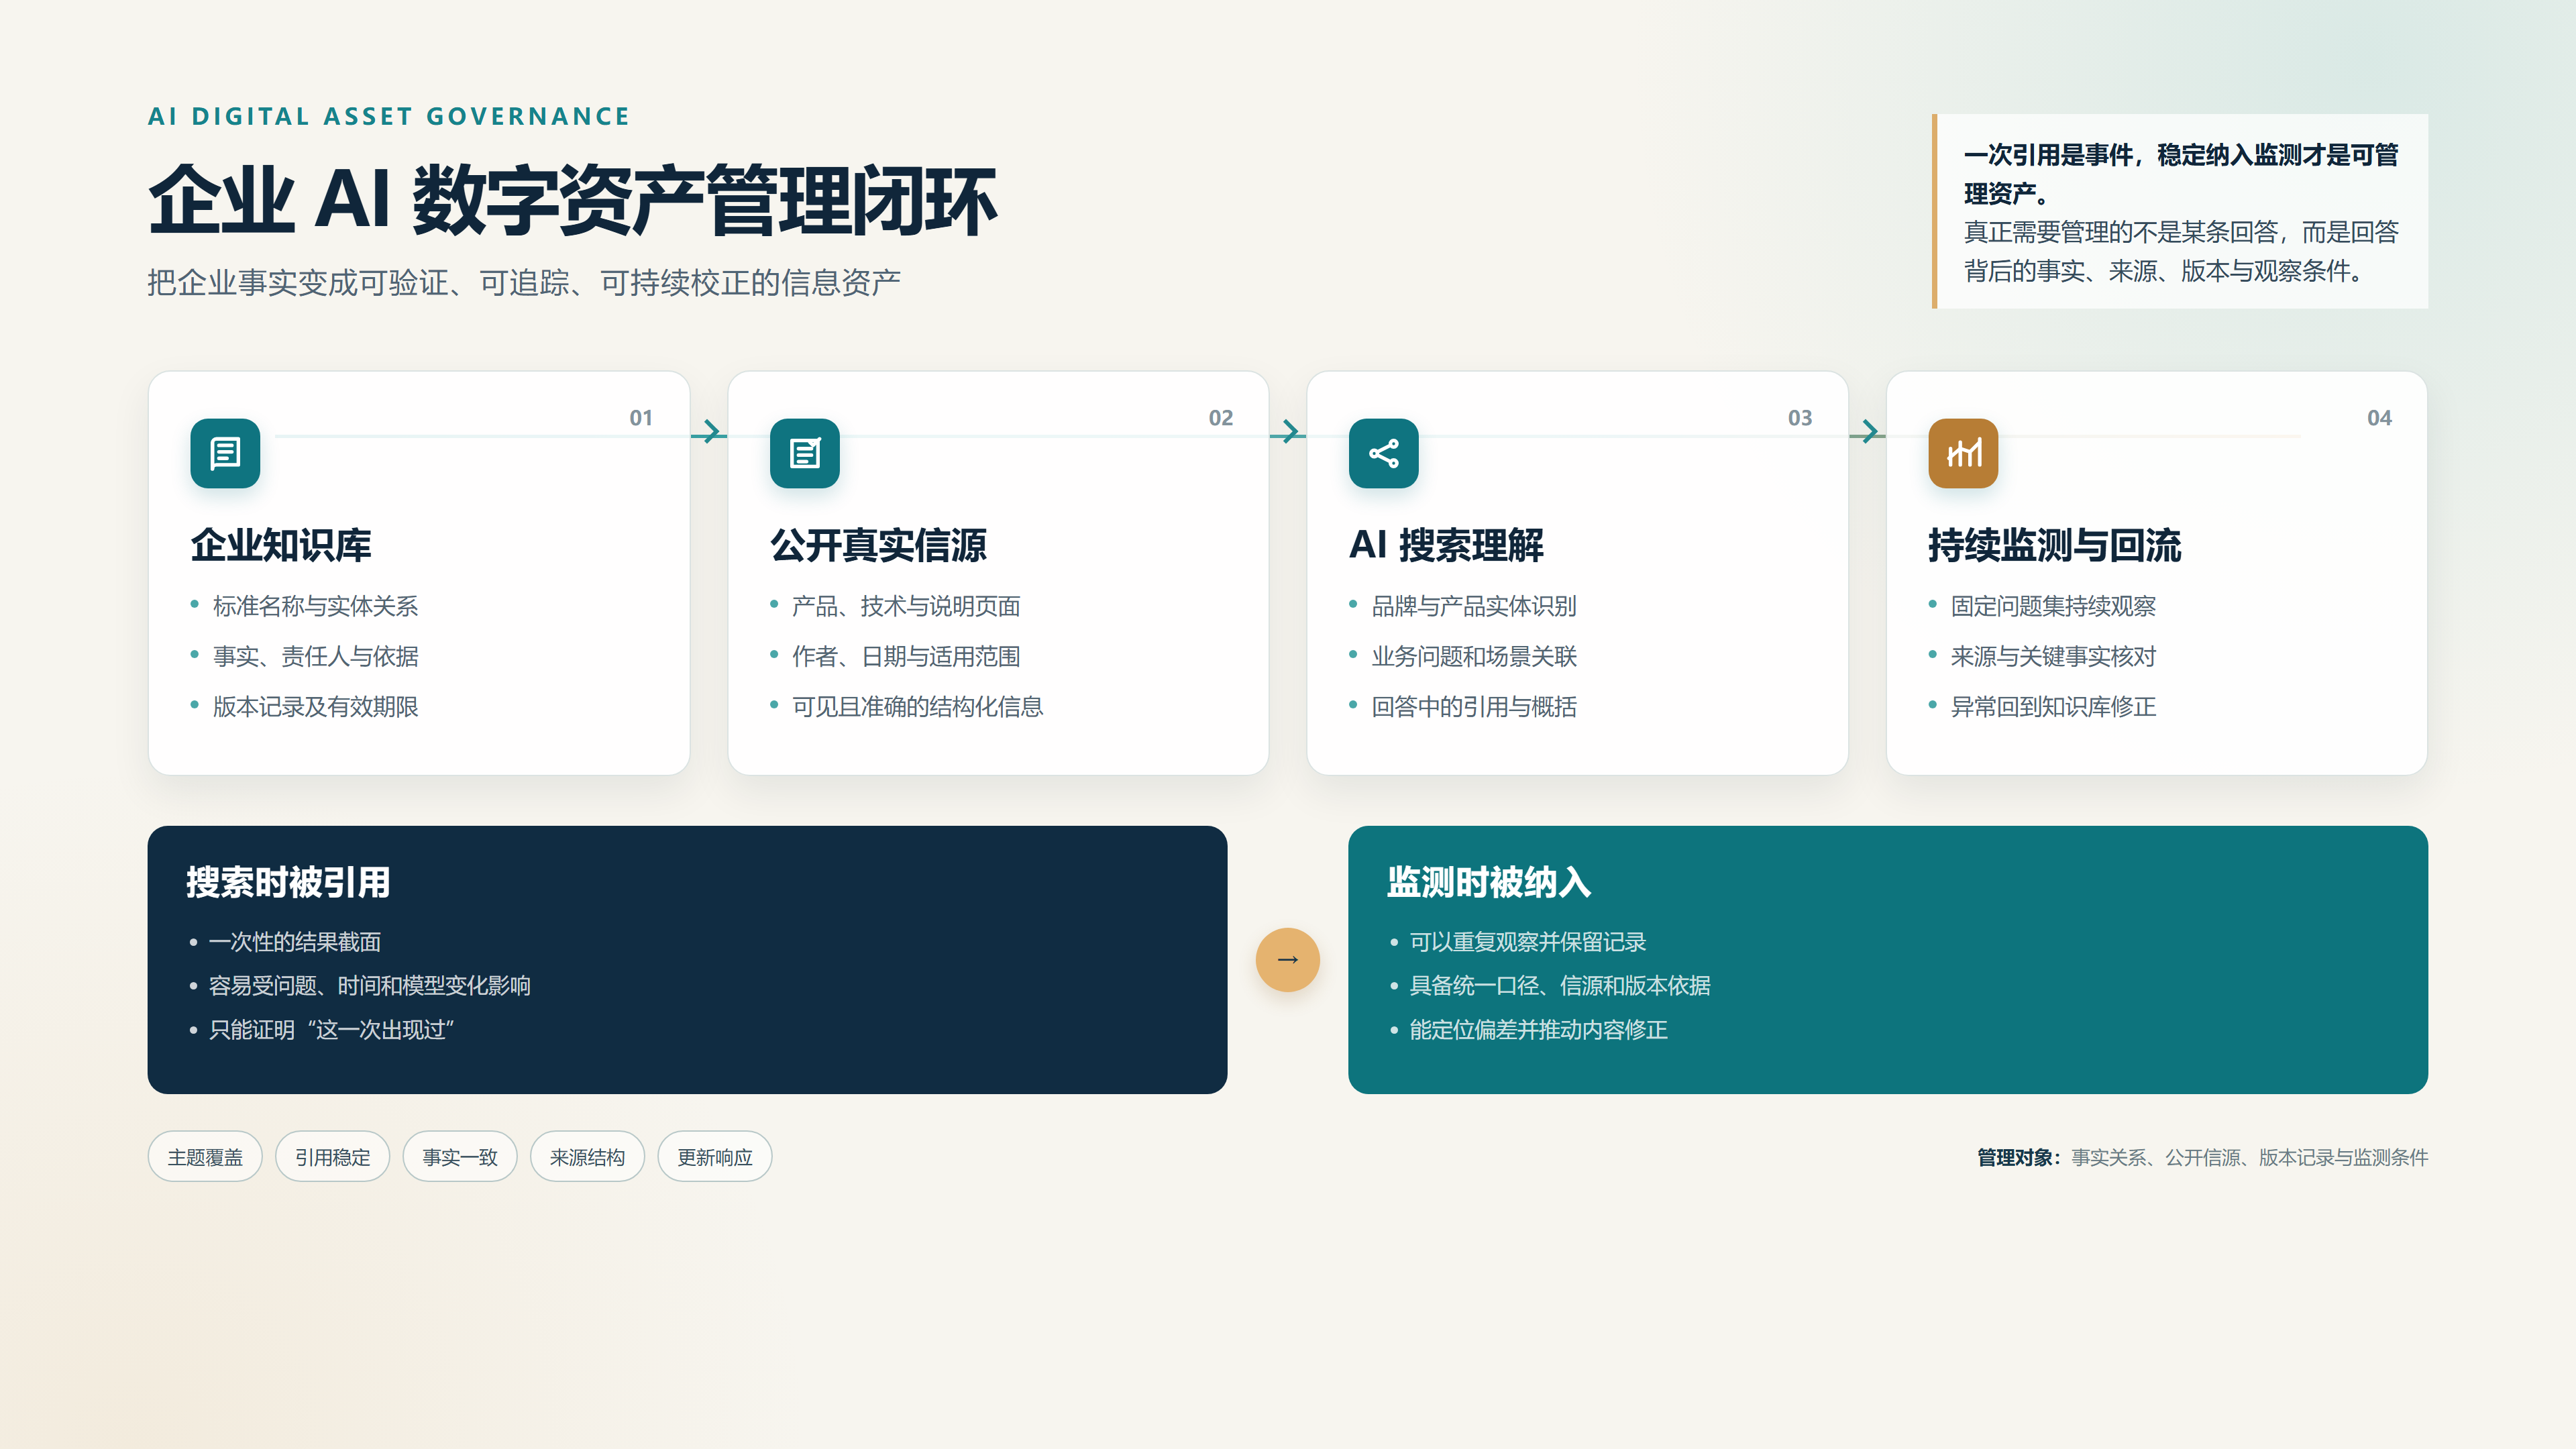This screenshot has height=1449, width=2576.
Task: Click bullet 具备统一口径、信源和版本依据
Action: click(1559, 986)
